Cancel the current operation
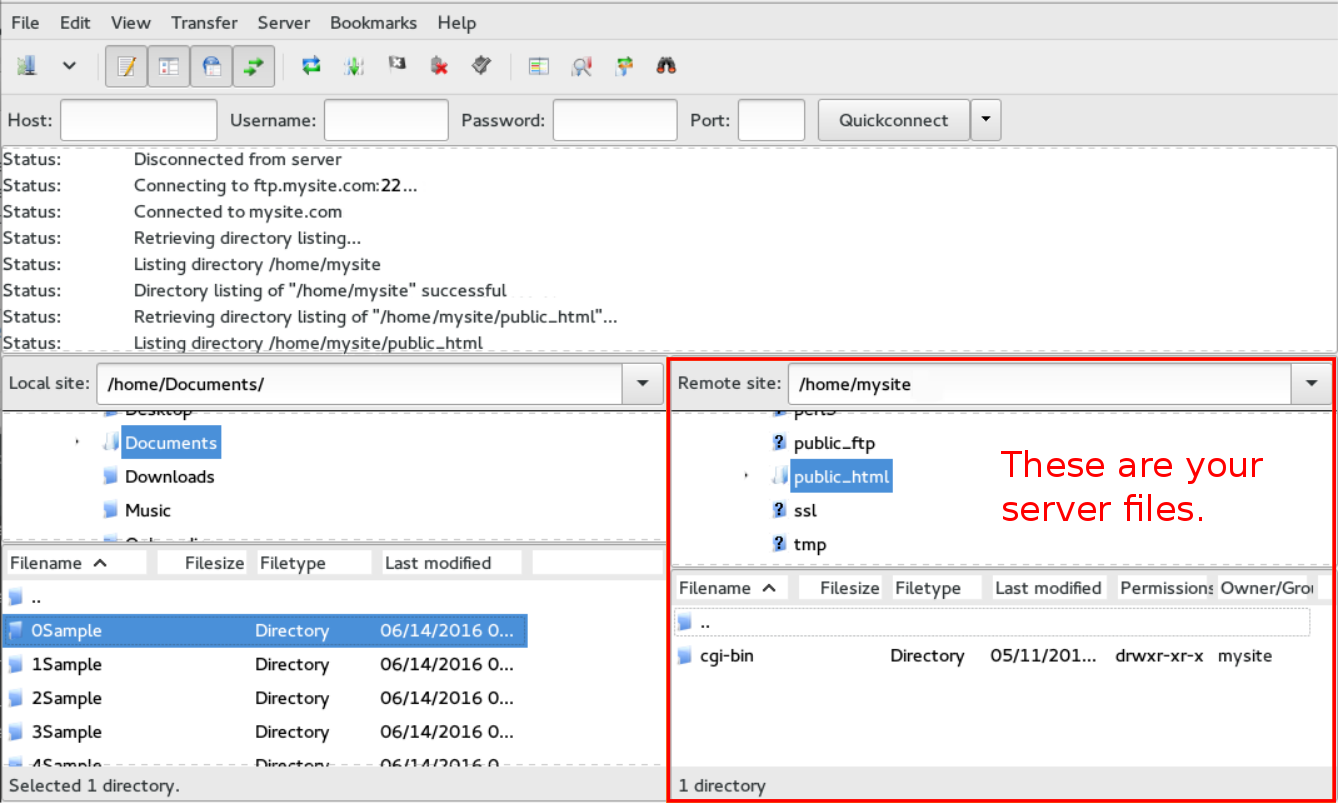Image resolution: width=1338 pixels, height=803 pixels. (x=397, y=65)
